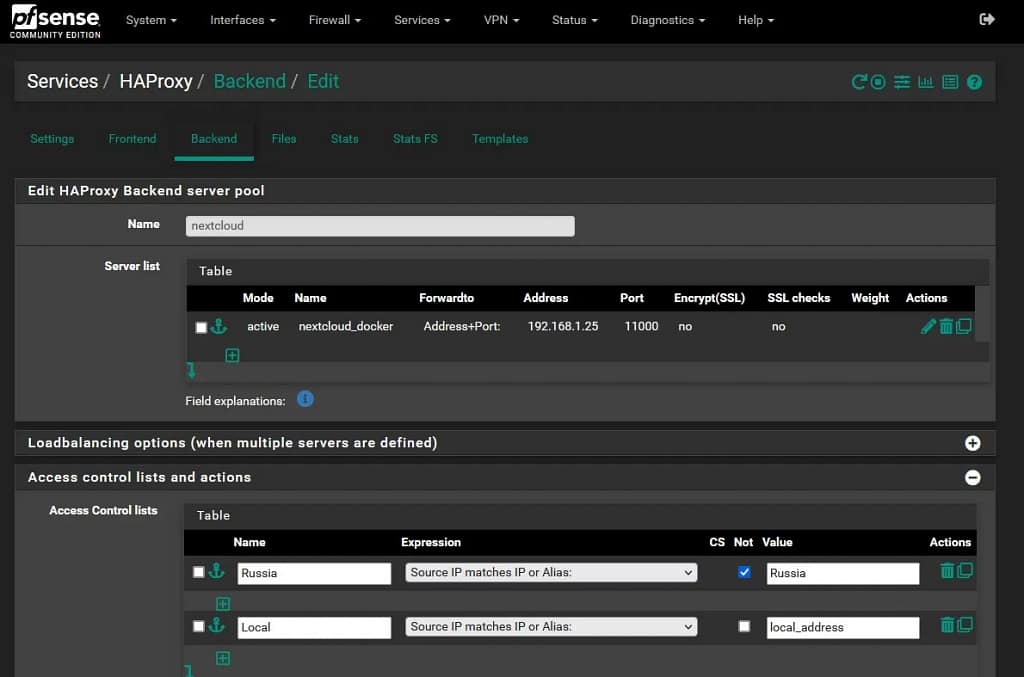Toggle the Not checkbox for Russia ACL

pyautogui.click(x=743, y=572)
